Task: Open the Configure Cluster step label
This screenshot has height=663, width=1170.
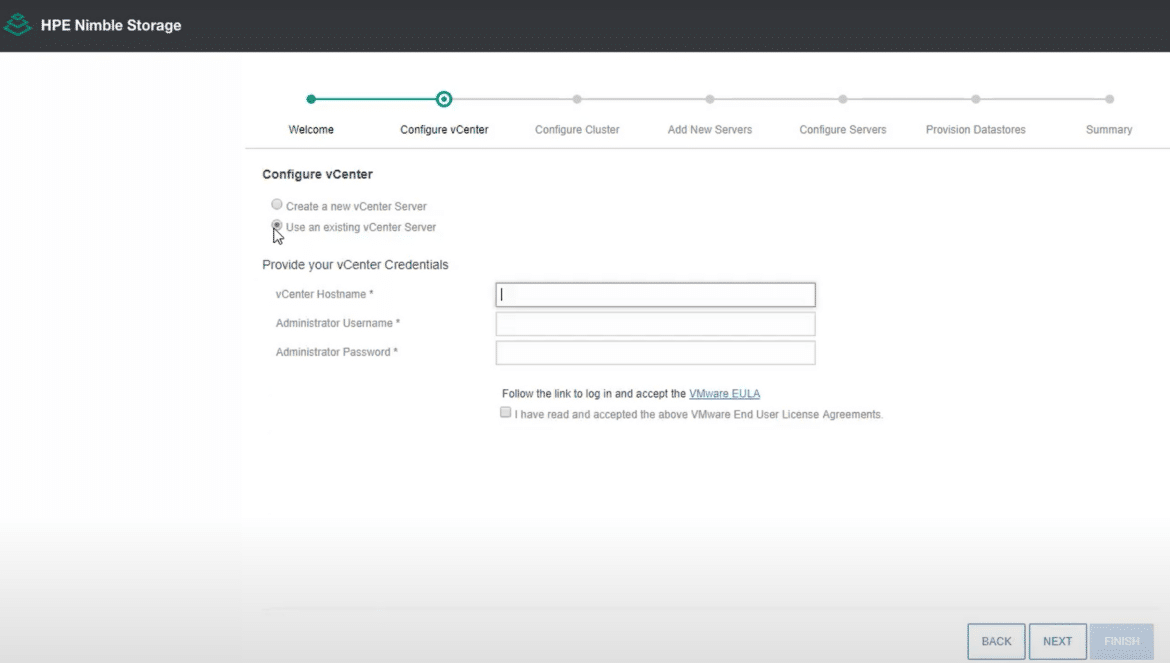Action: (577, 130)
